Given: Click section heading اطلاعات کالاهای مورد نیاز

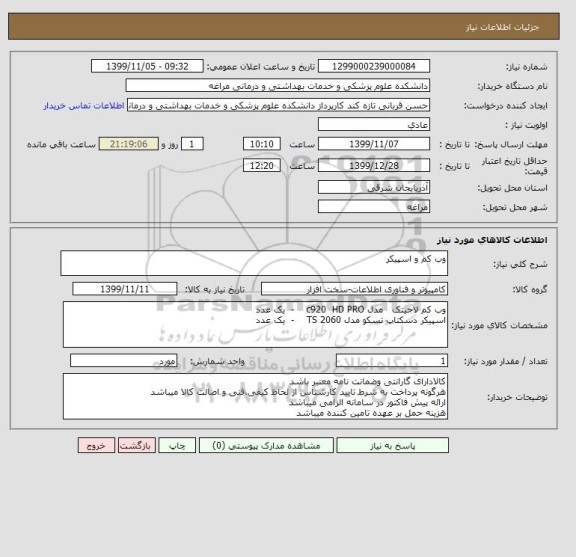Looking at the screenshot, I should (492, 240).
